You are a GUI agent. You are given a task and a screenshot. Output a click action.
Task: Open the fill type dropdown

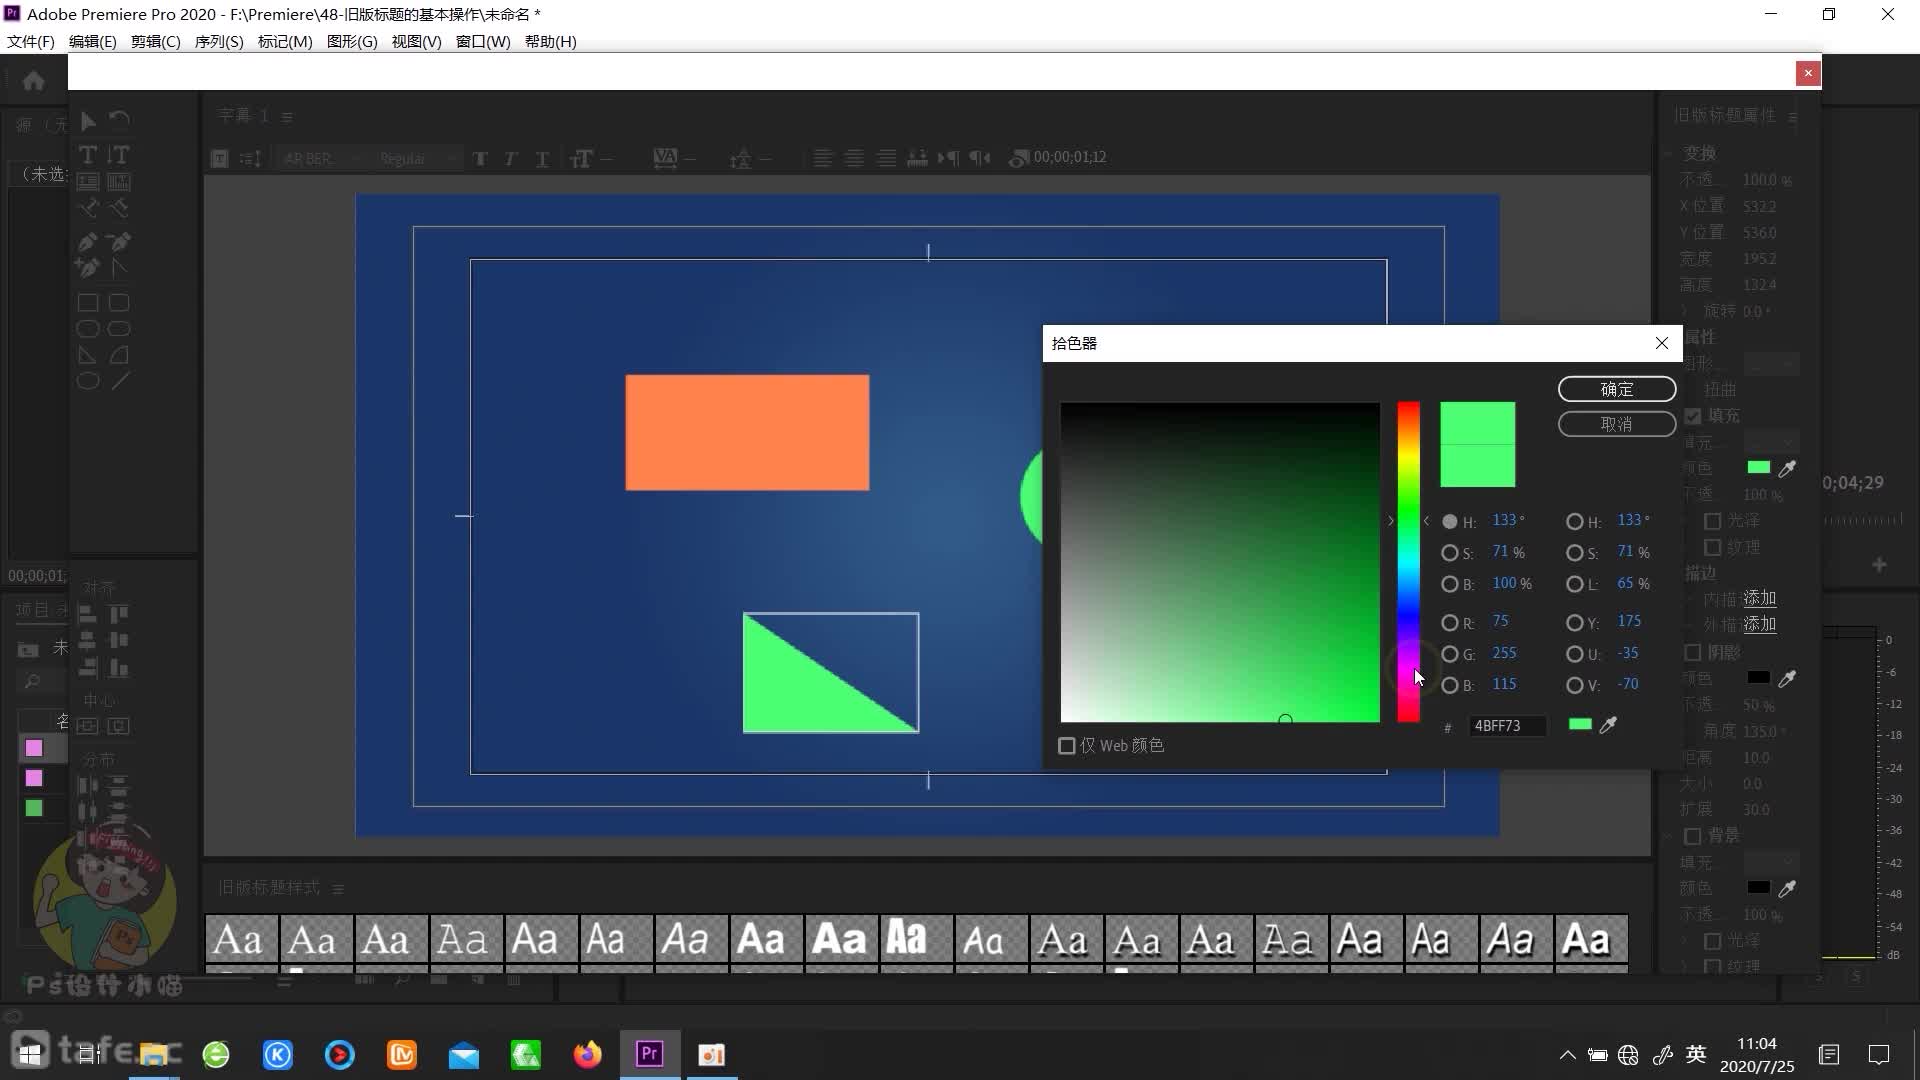tap(1771, 442)
